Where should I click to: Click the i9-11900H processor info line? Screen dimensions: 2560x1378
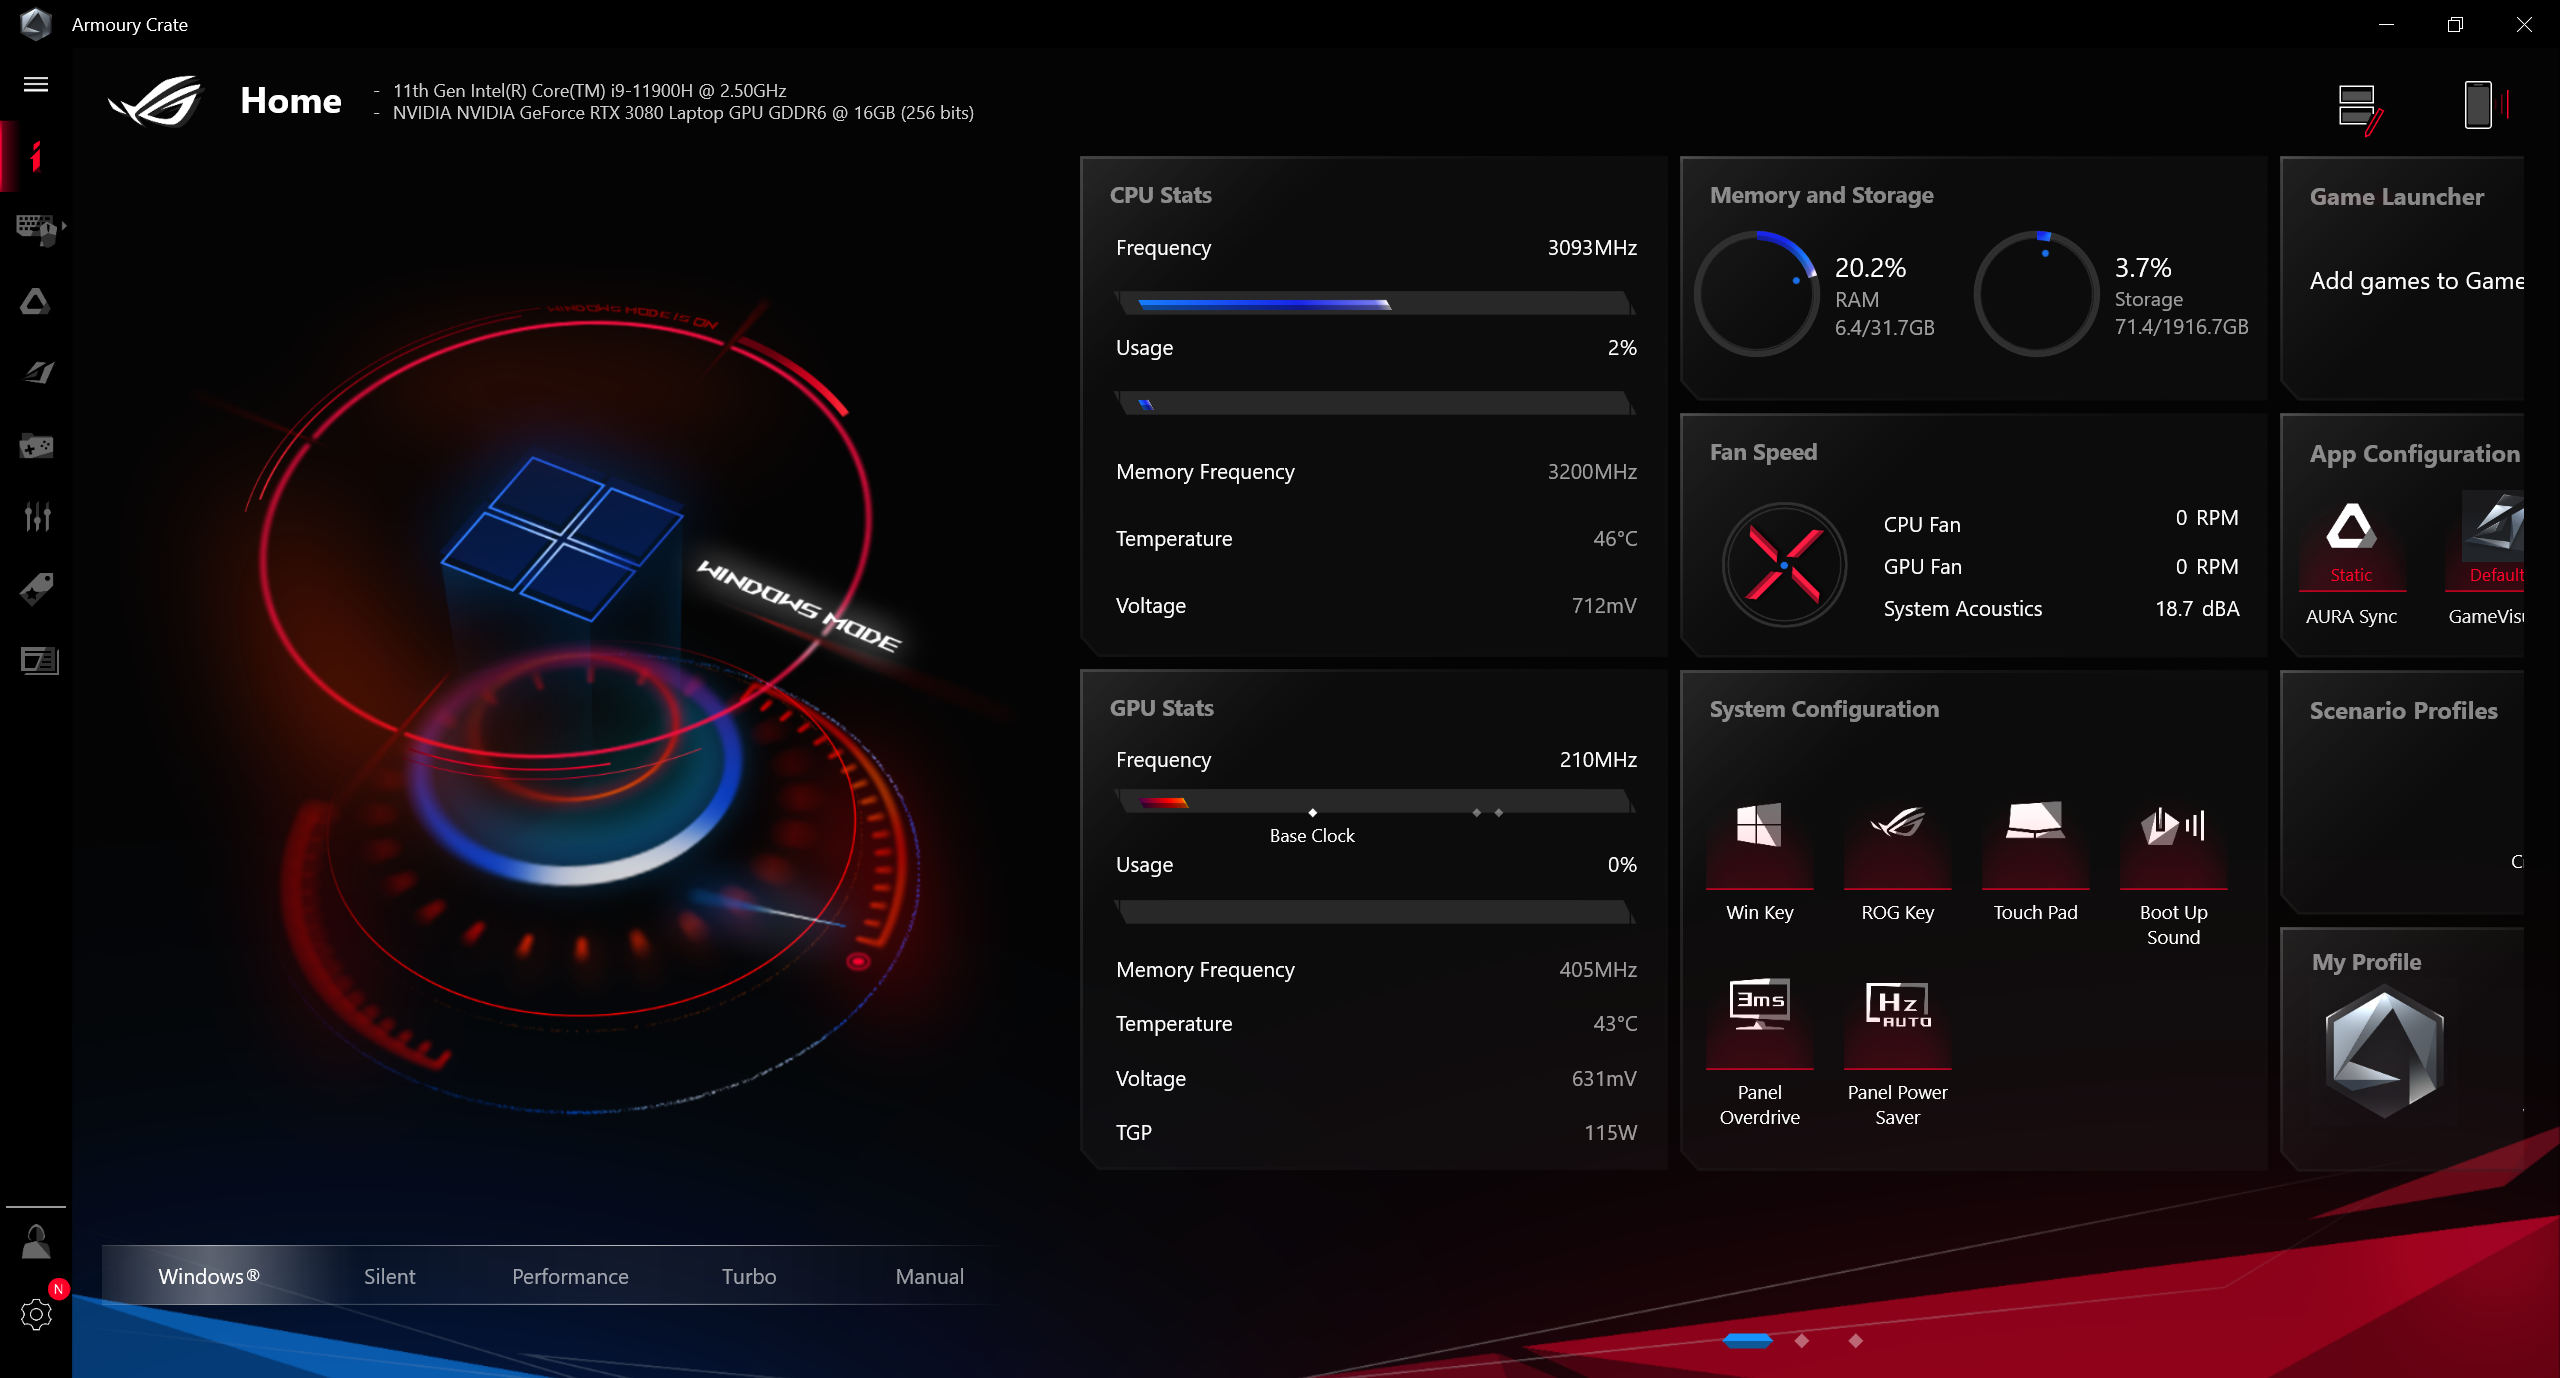click(x=589, y=90)
